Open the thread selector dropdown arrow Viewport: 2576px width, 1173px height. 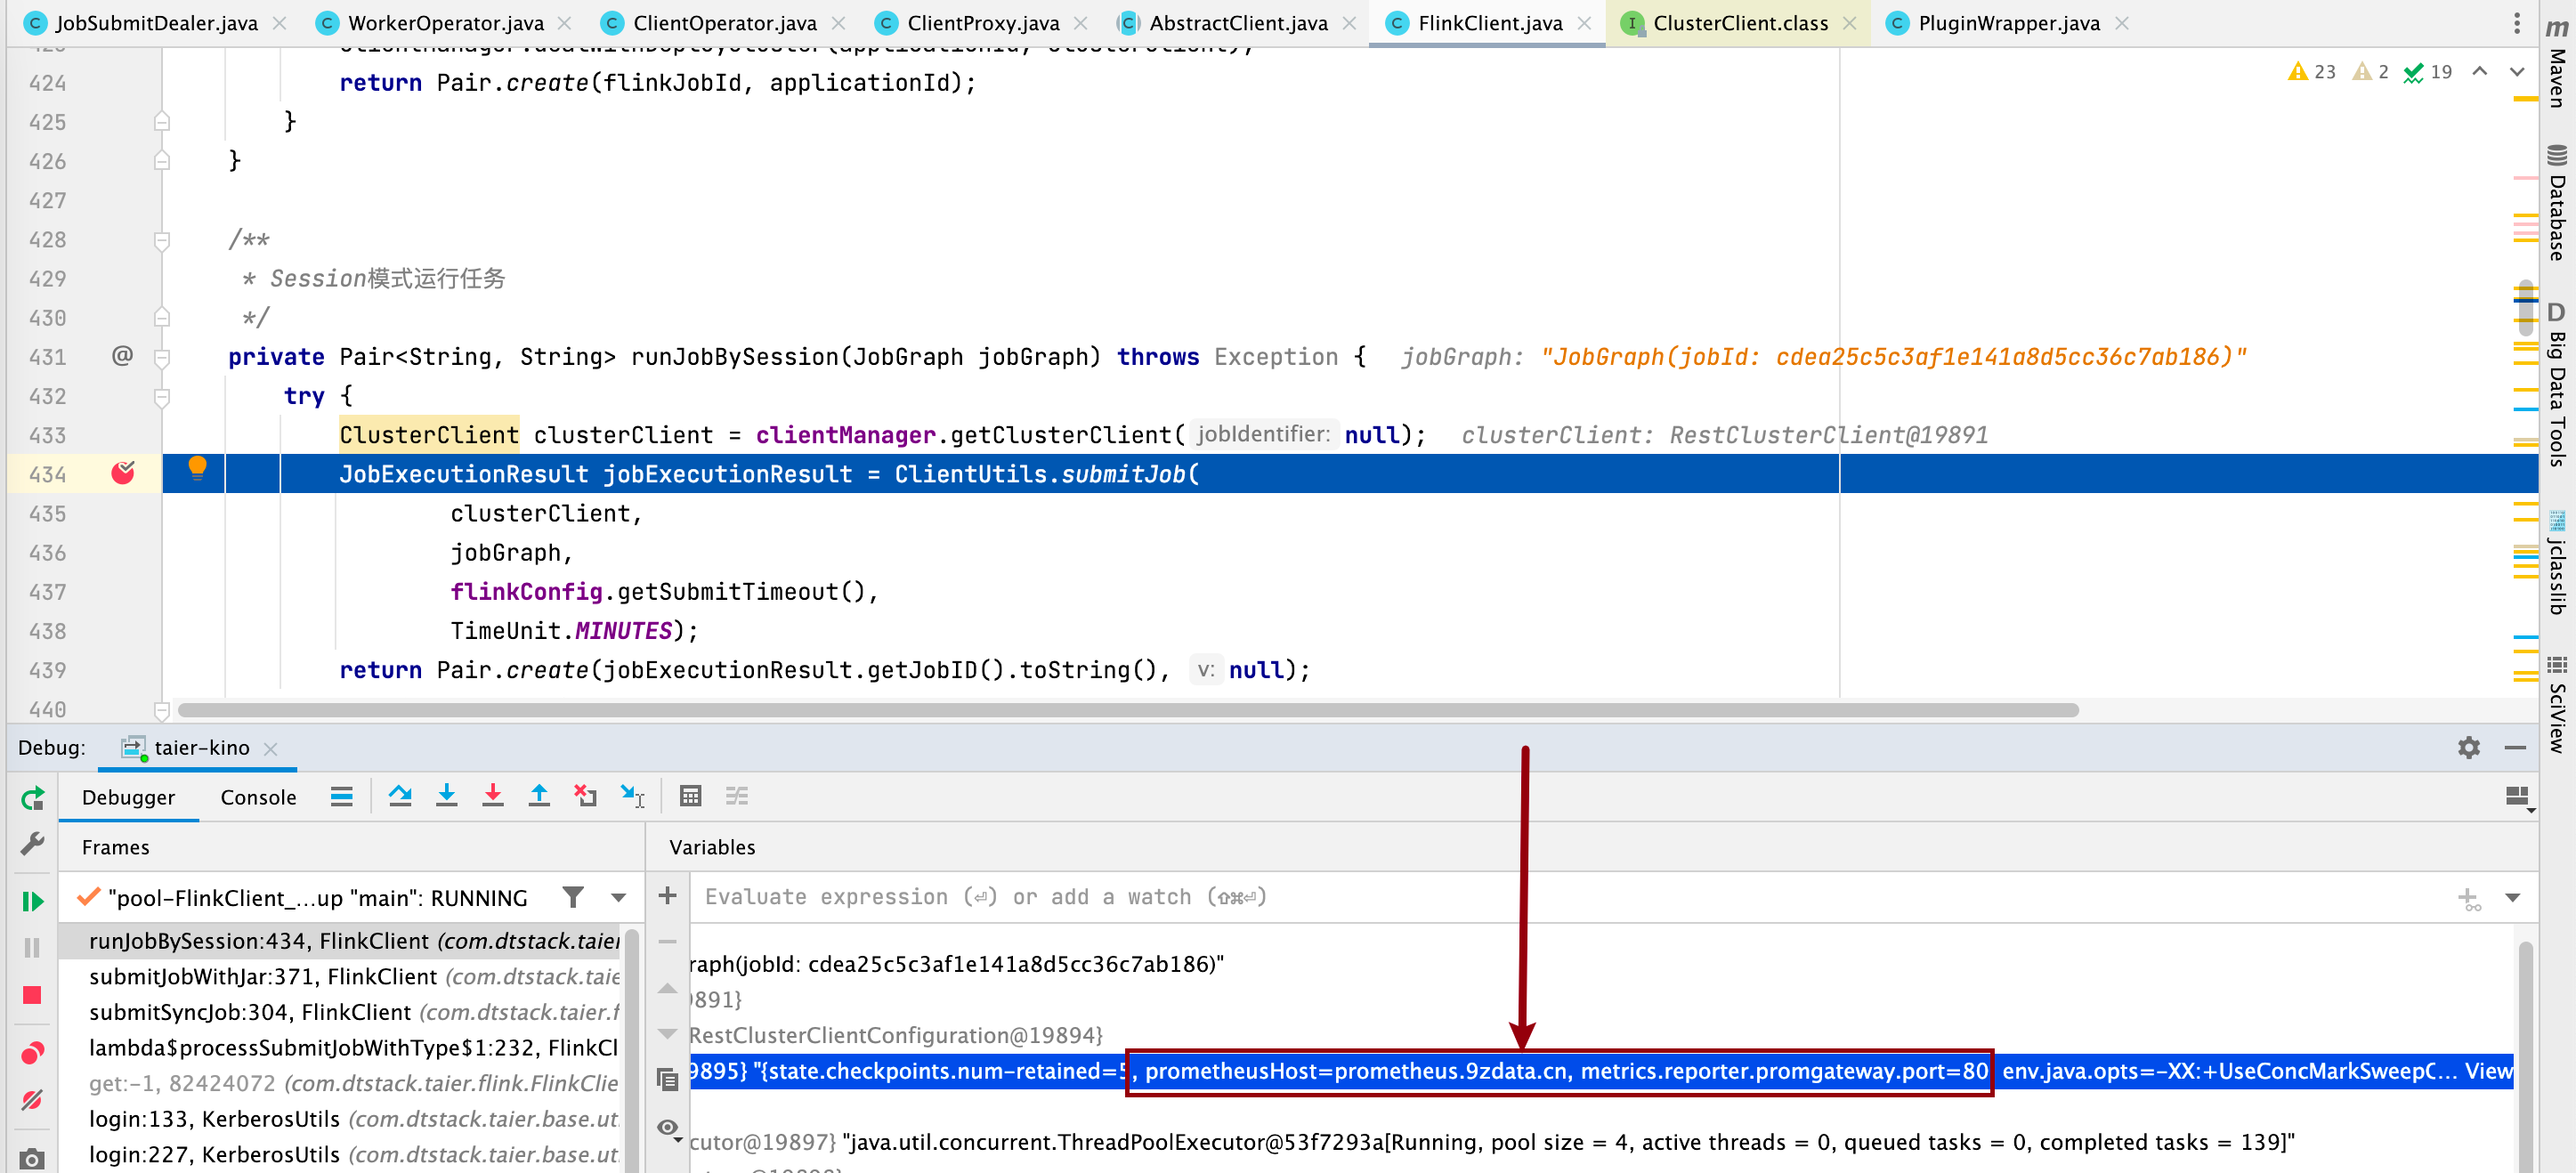click(x=619, y=897)
